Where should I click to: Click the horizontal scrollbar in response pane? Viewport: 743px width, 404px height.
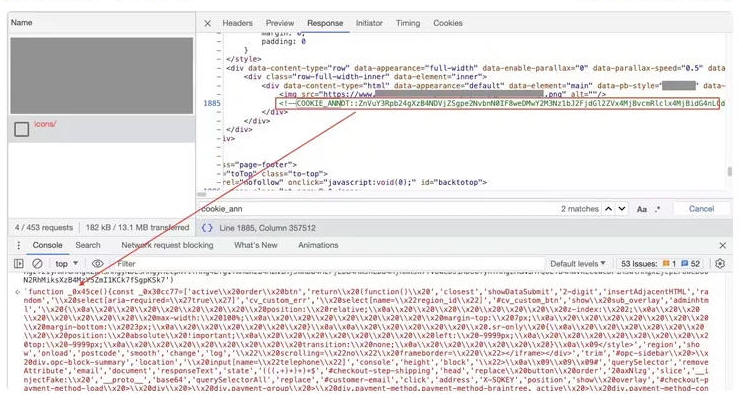tap(202, 194)
